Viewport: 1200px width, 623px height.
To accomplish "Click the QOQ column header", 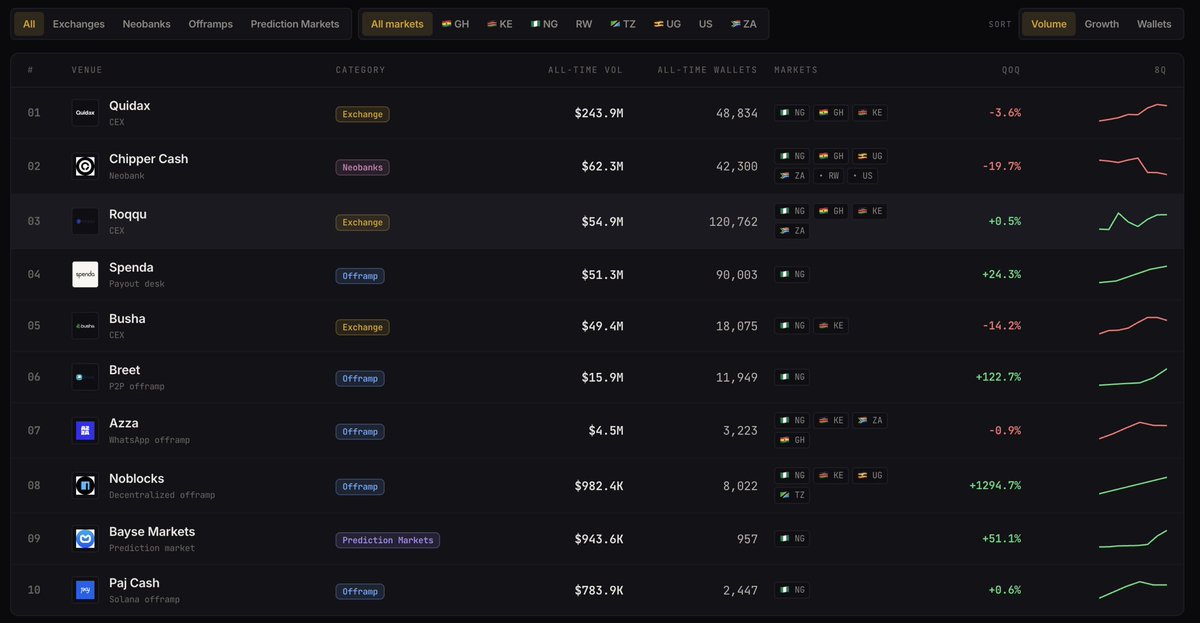I will coord(1011,70).
